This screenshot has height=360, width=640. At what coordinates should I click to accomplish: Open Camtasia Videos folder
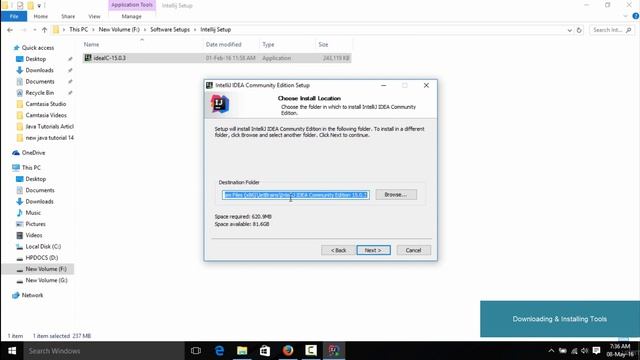click(x=46, y=116)
